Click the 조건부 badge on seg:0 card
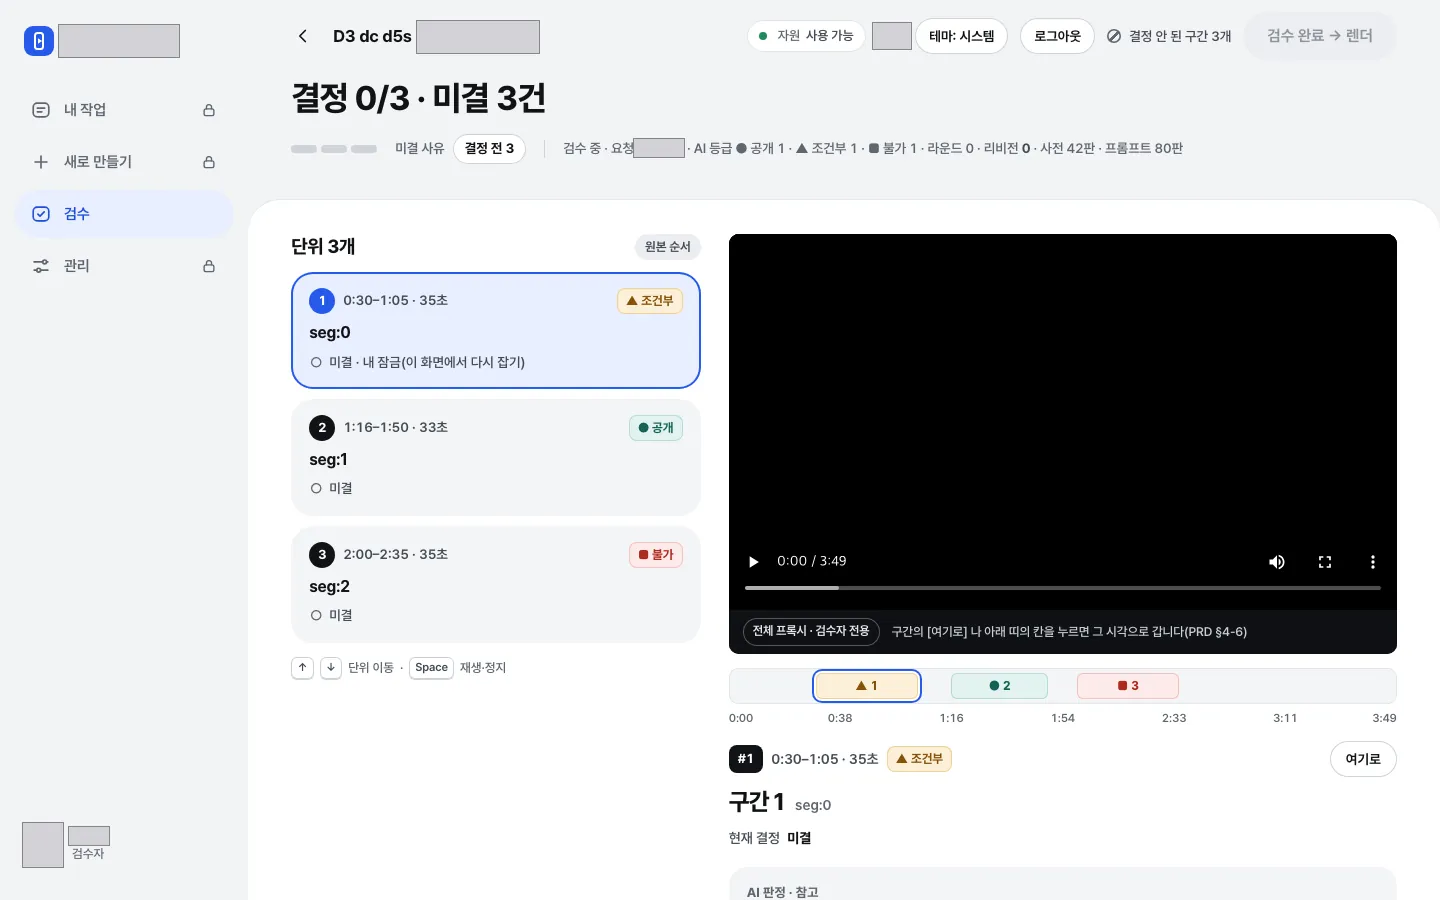Screen dimensions: 1440x900 [x=650, y=301]
